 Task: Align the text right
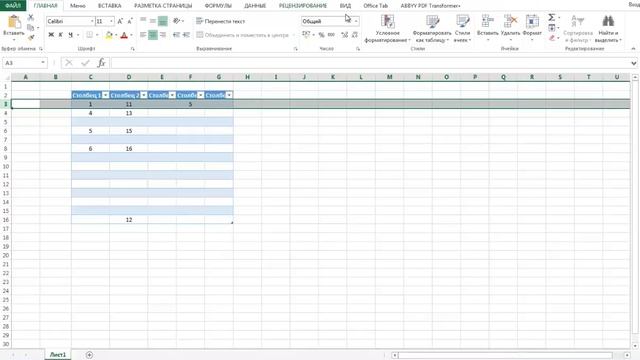tap(162, 35)
